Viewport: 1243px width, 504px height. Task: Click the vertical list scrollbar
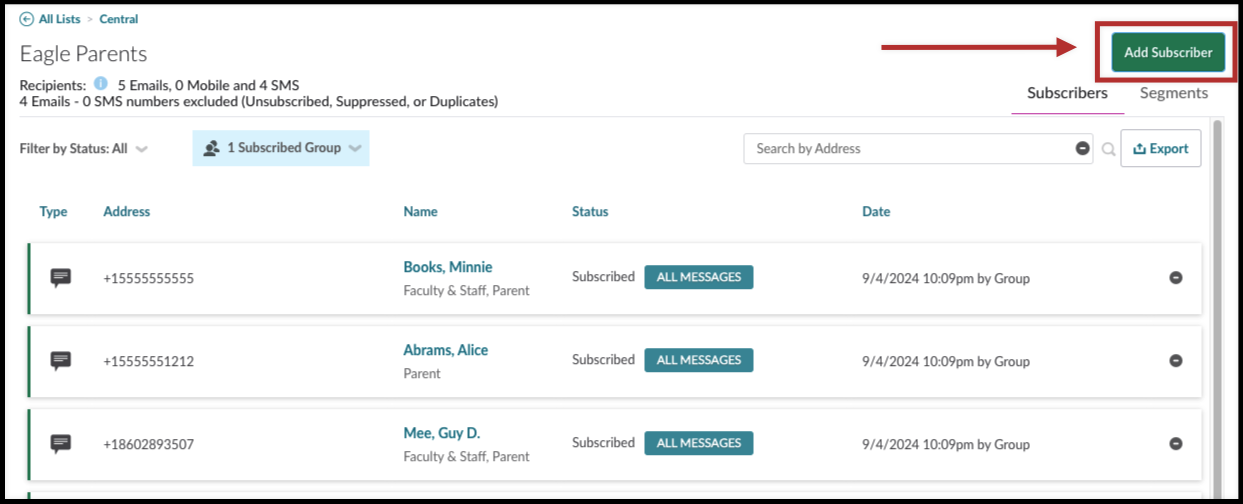pyautogui.click(x=1216, y=308)
